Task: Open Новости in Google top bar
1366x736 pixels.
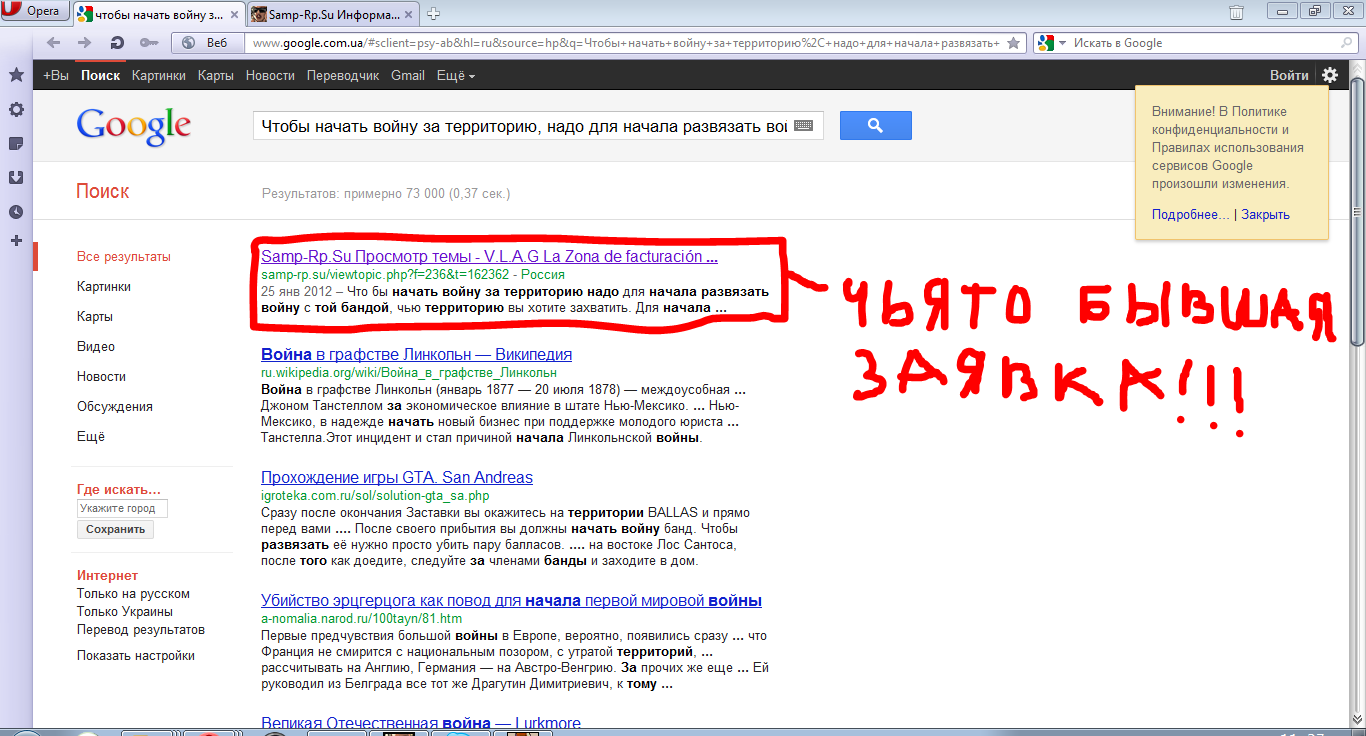Action: coord(270,75)
